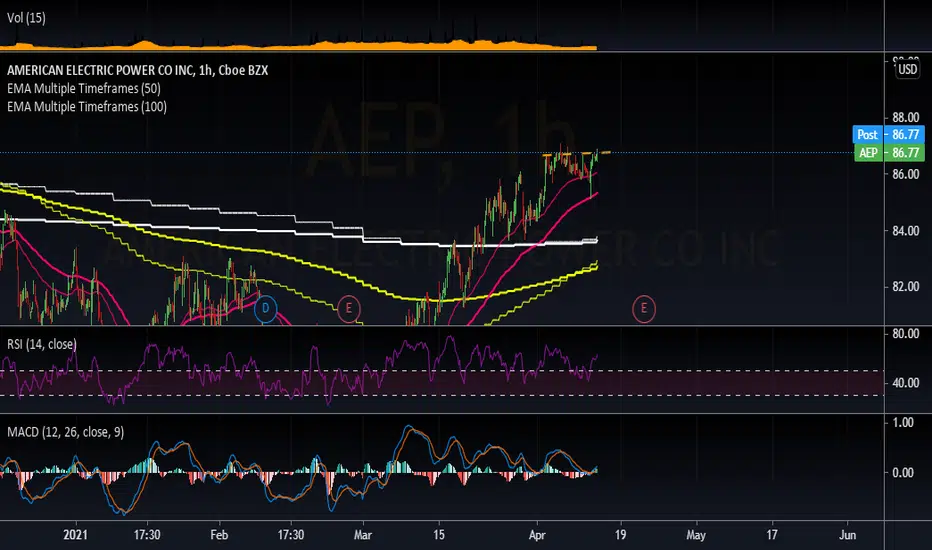Click the earnings 'E' marker near late April
Viewport: 932px width, 550px height.
click(644, 309)
